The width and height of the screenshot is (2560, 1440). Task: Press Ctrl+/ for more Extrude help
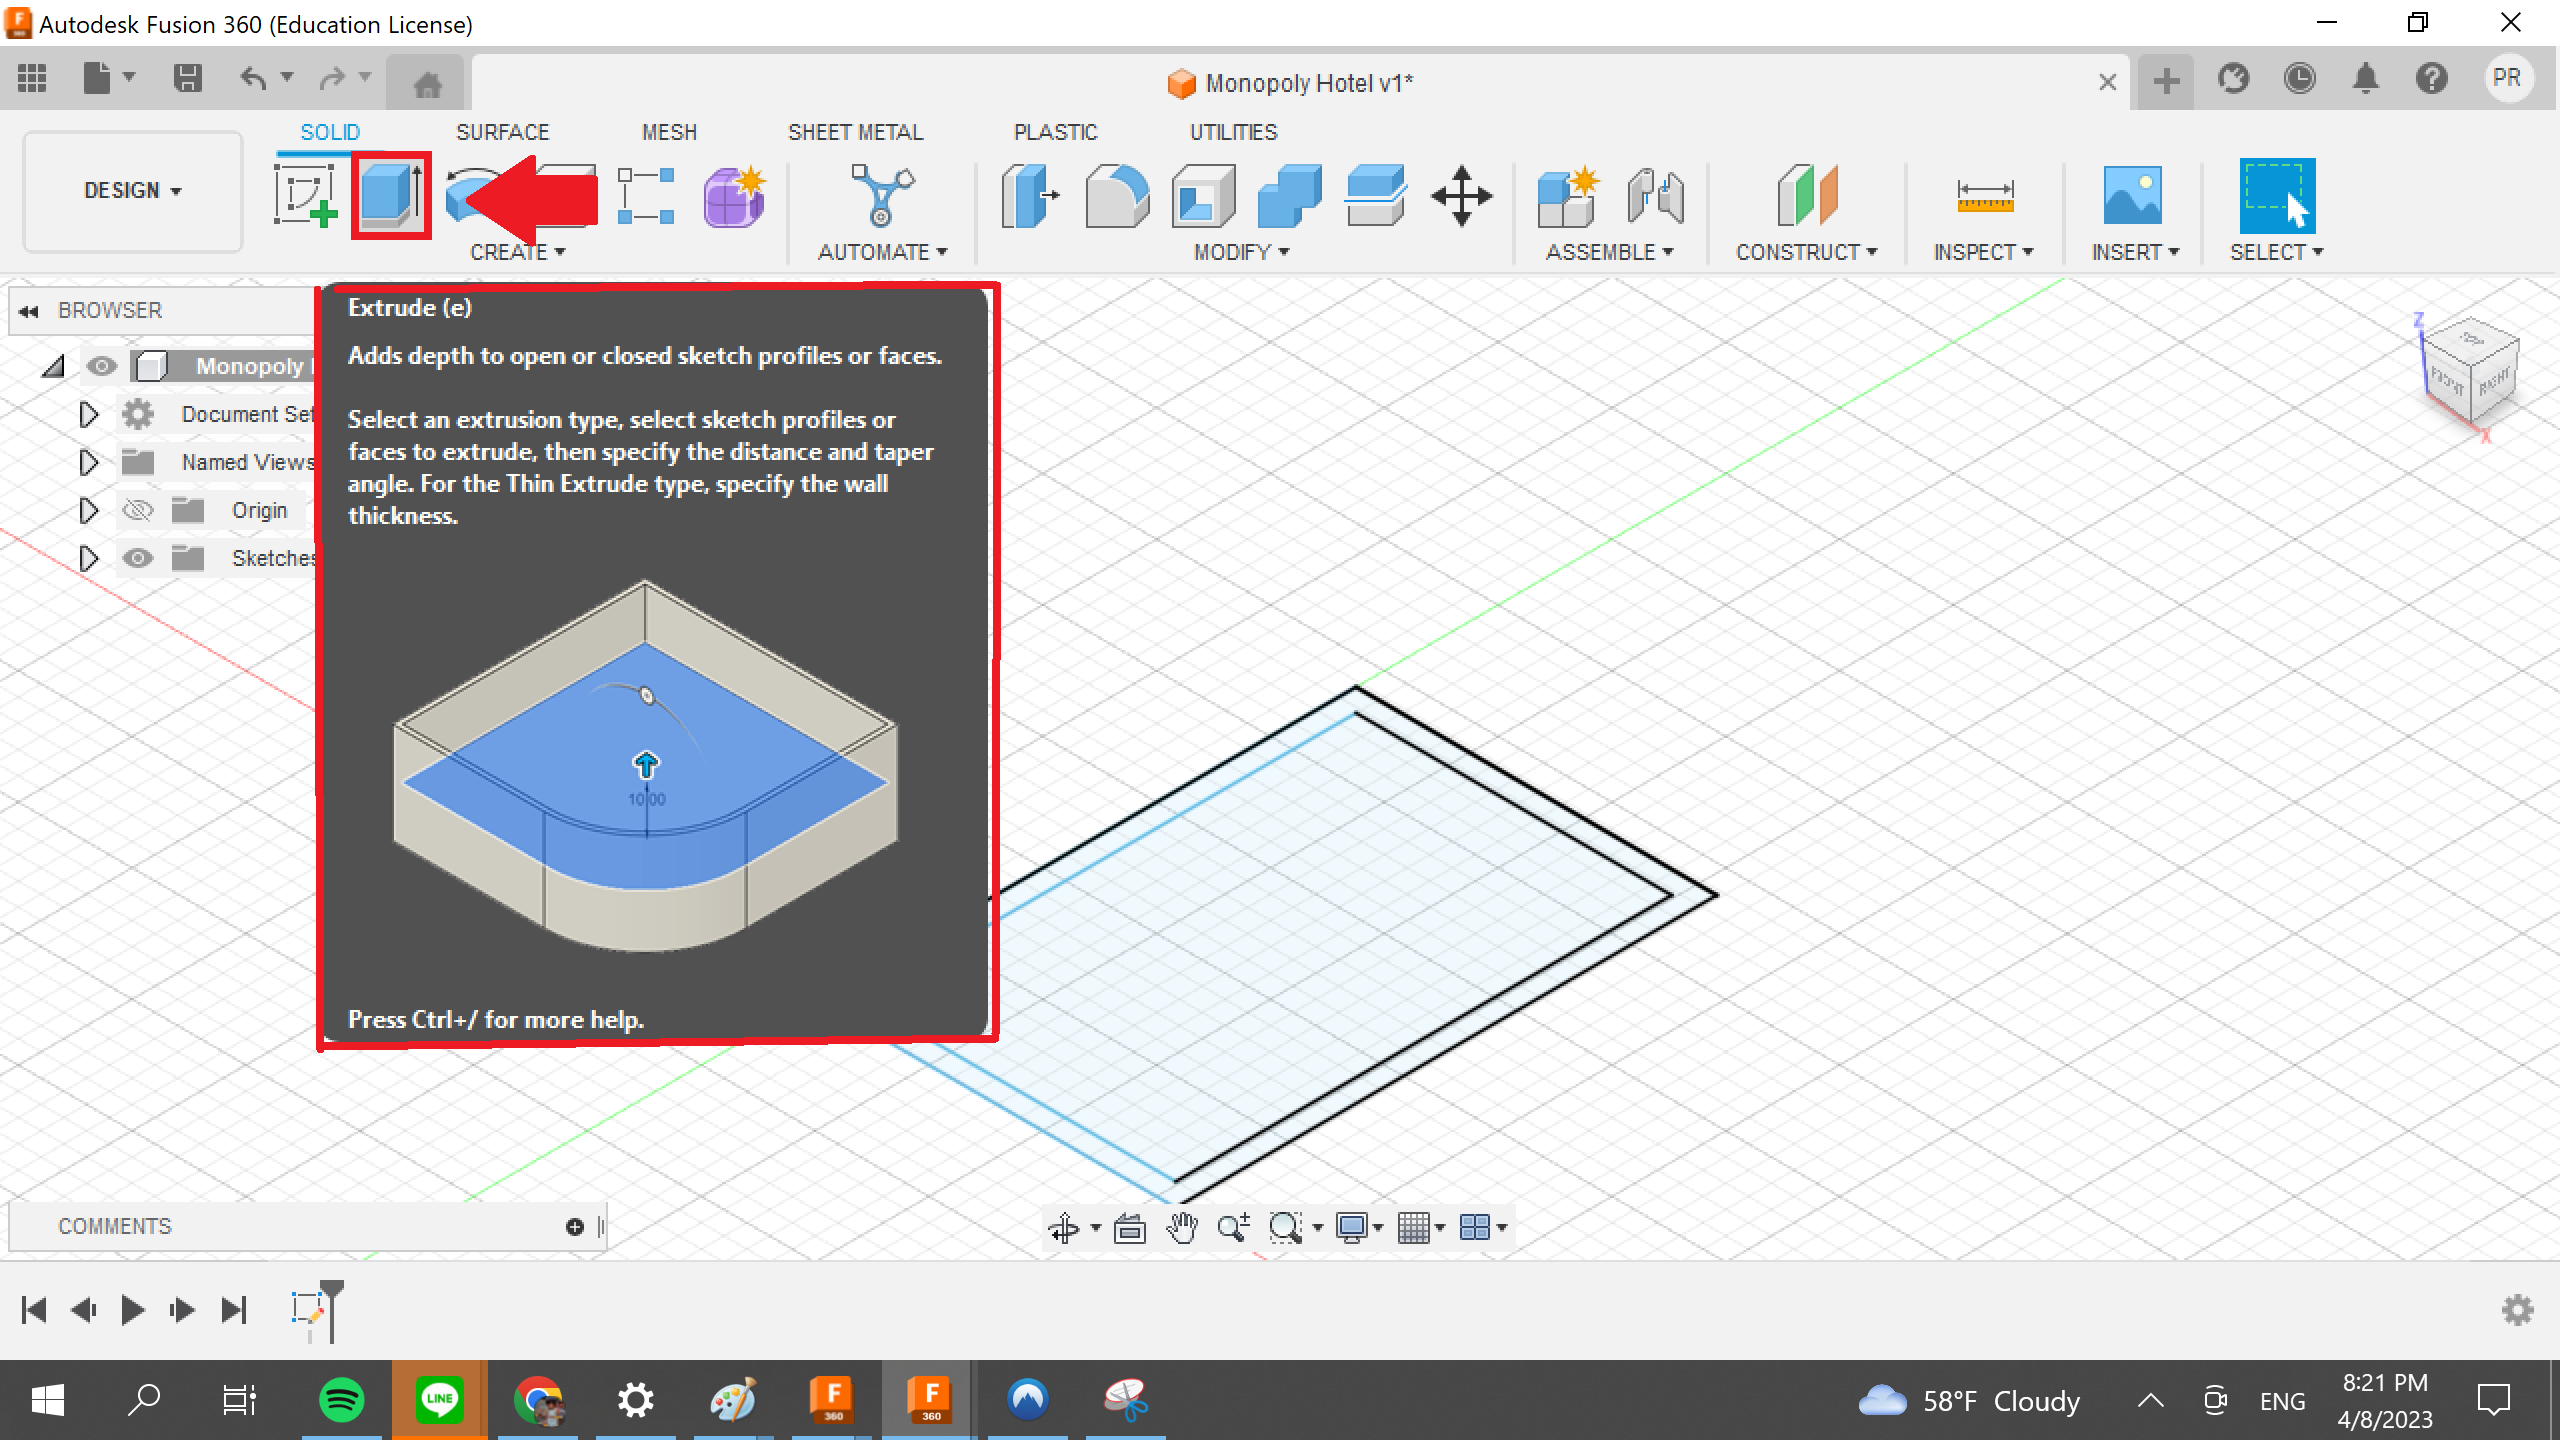click(x=494, y=1018)
